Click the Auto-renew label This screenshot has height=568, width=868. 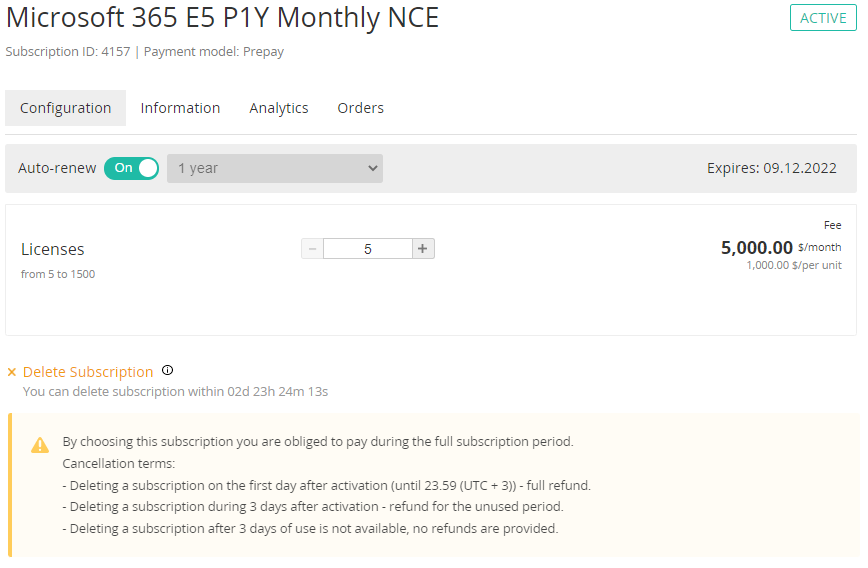[x=57, y=168]
